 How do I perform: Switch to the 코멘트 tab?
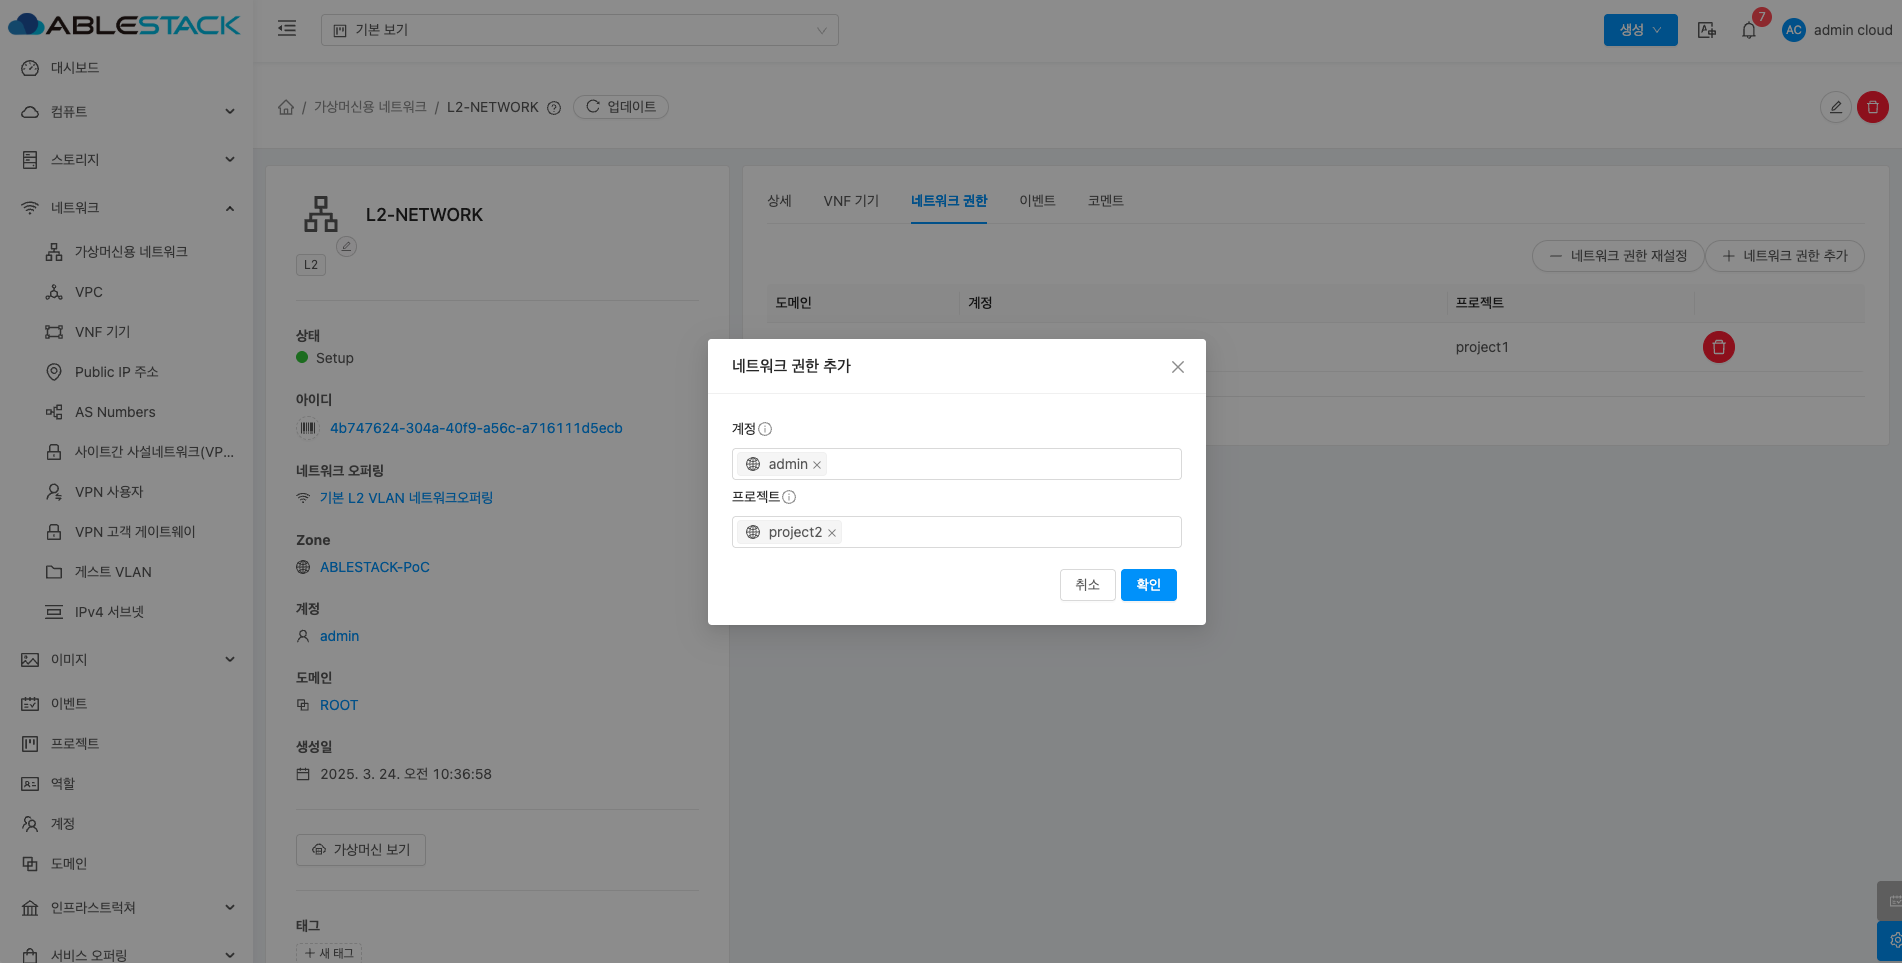pos(1105,201)
